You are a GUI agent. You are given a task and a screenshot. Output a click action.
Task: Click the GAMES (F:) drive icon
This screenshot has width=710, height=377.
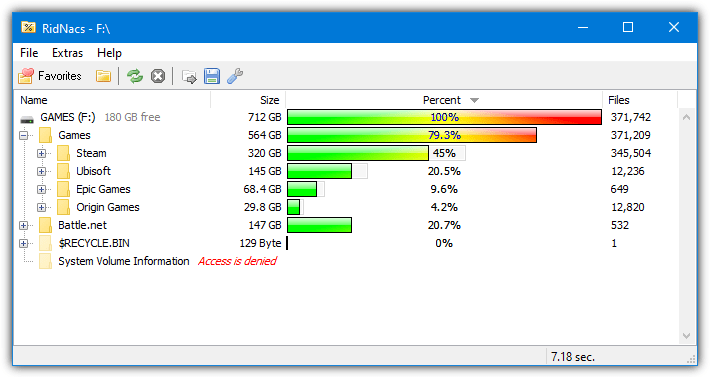coord(27,119)
